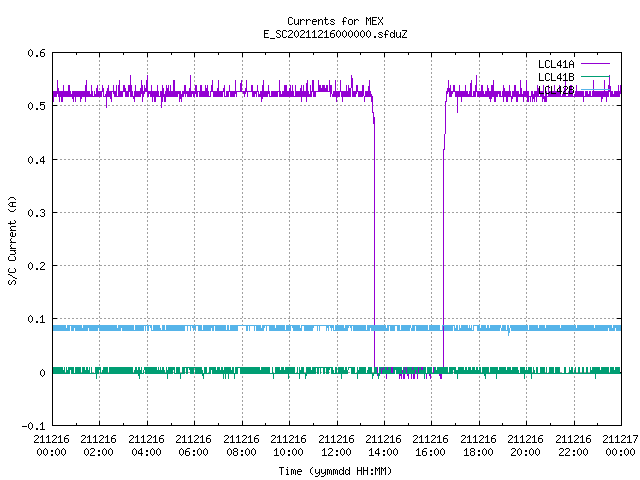Click the y-axis tick value 0.6
The image size is (640, 480).
pos(36,53)
